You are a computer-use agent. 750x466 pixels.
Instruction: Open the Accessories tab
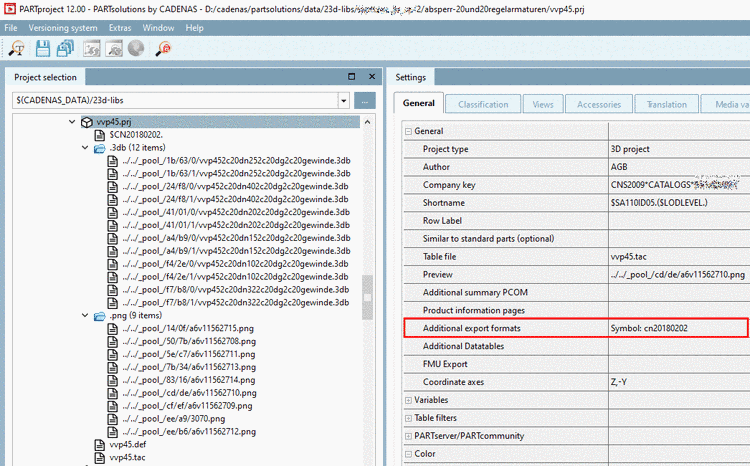(599, 104)
